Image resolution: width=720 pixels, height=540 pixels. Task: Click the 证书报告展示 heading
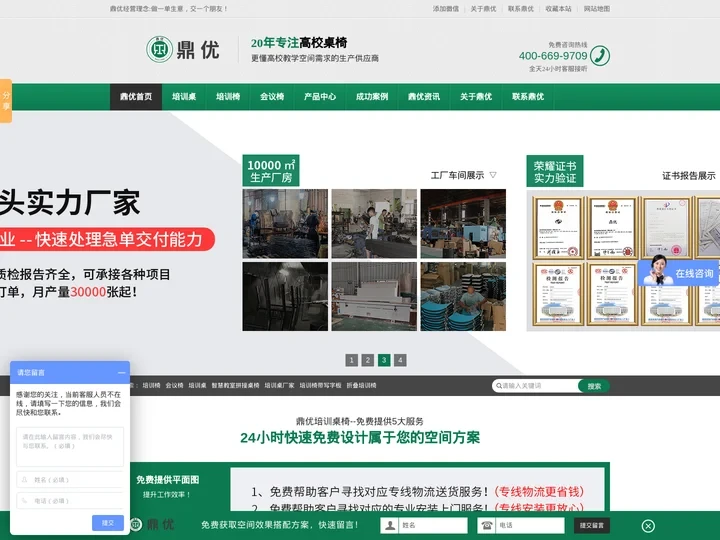point(688,175)
